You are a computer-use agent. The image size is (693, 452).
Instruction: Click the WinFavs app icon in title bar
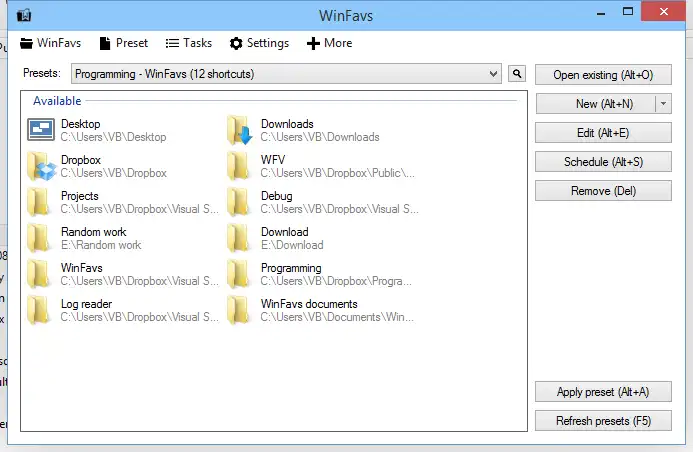pyautogui.click(x=24, y=15)
